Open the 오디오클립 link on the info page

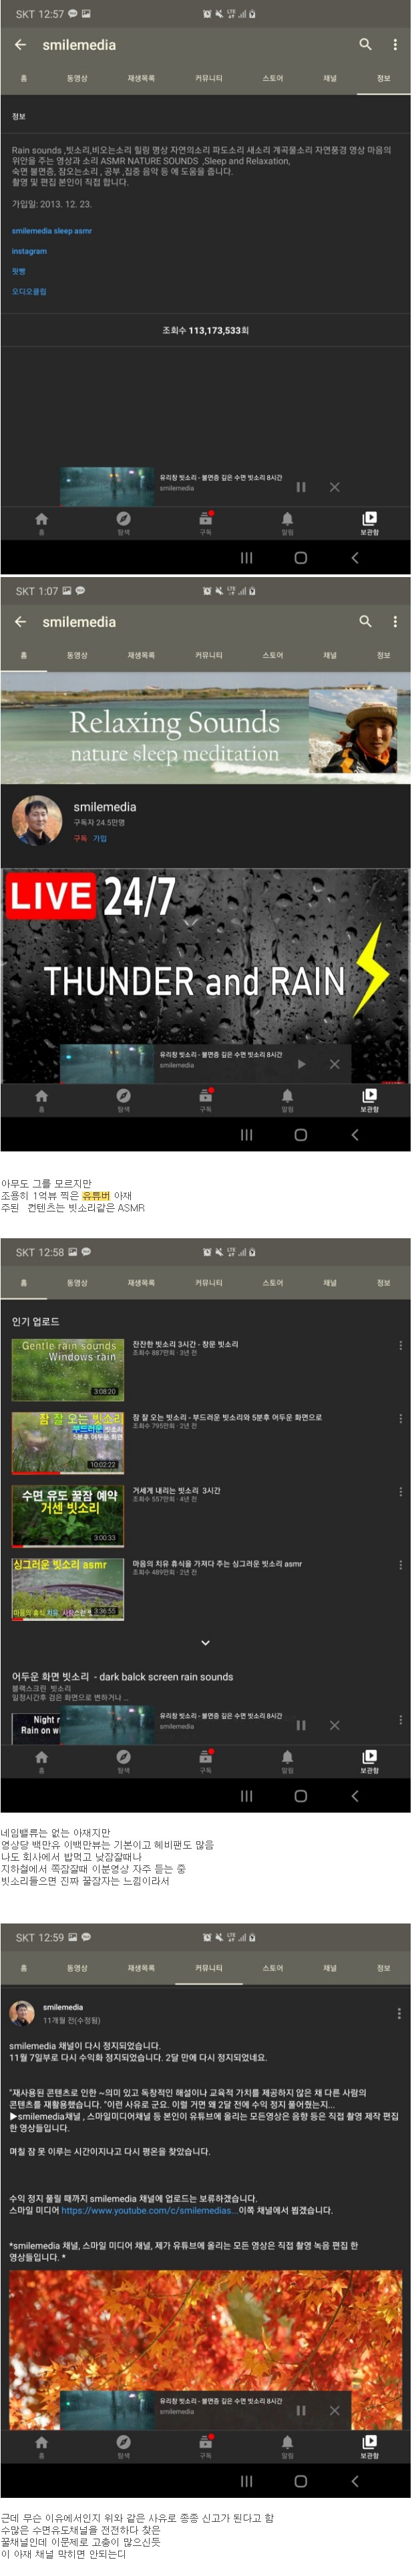pyautogui.click(x=29, y=292)
